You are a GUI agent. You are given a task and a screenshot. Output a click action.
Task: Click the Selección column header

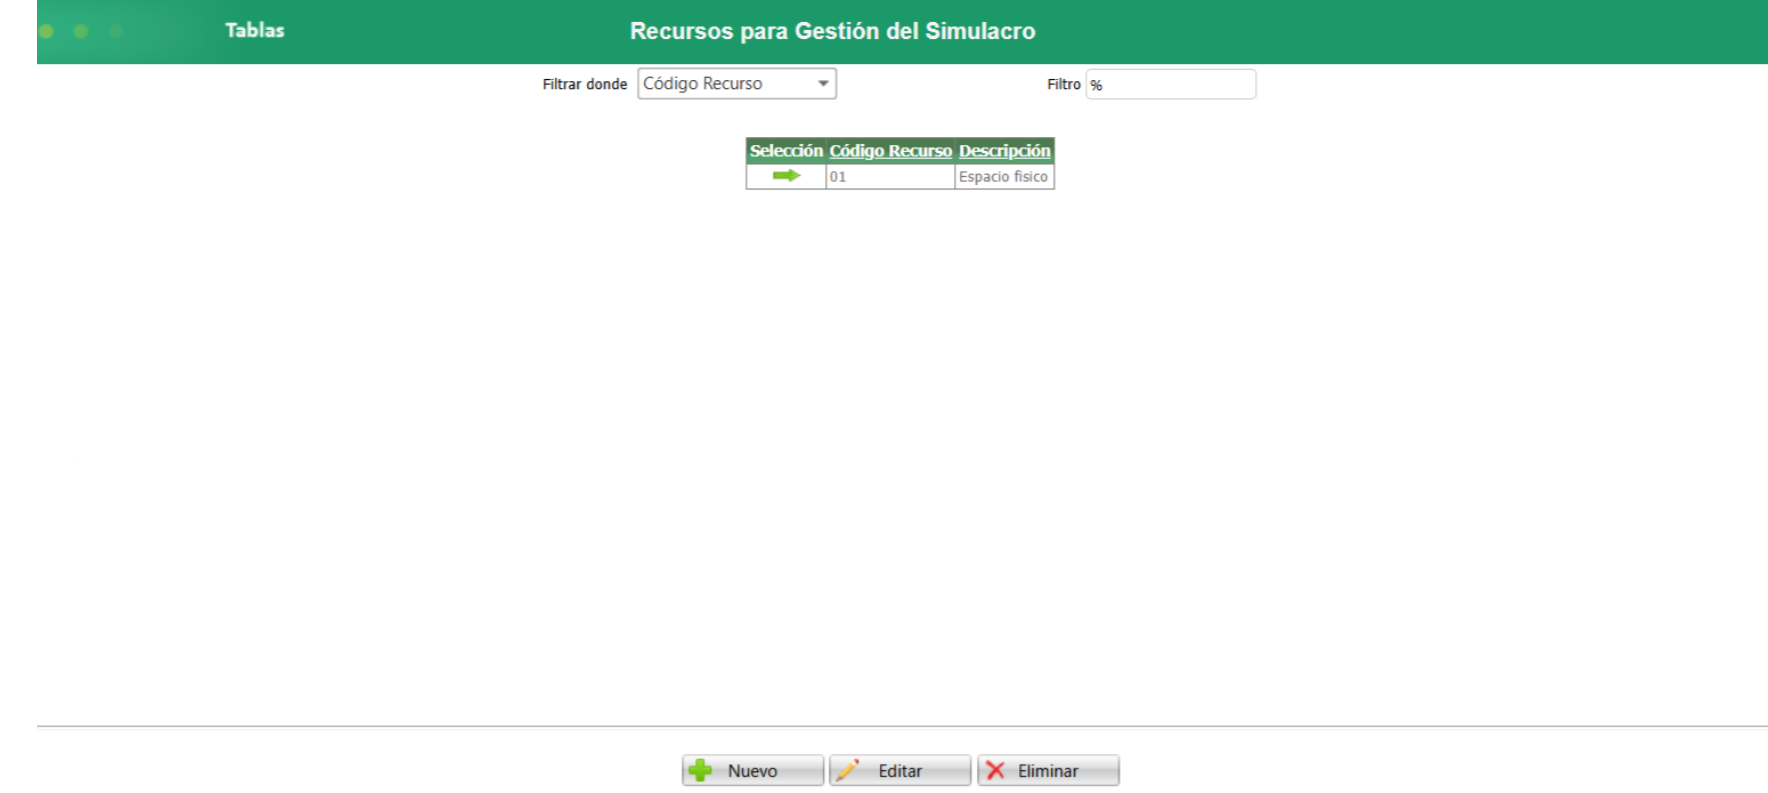(x=786, y=151)
